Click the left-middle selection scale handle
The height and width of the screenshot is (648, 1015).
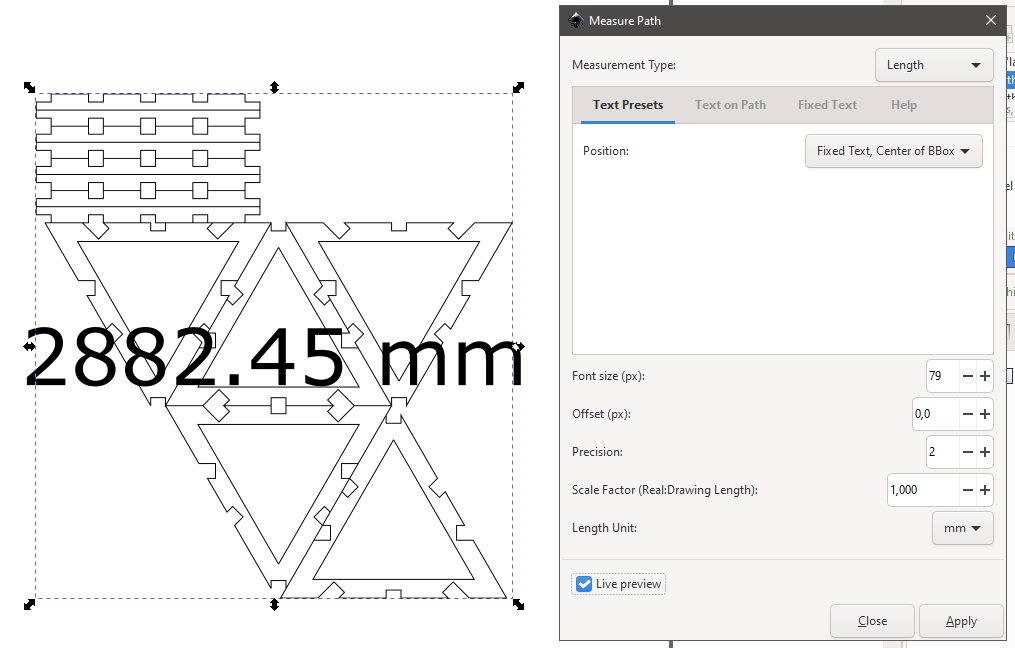pos(29,346)
